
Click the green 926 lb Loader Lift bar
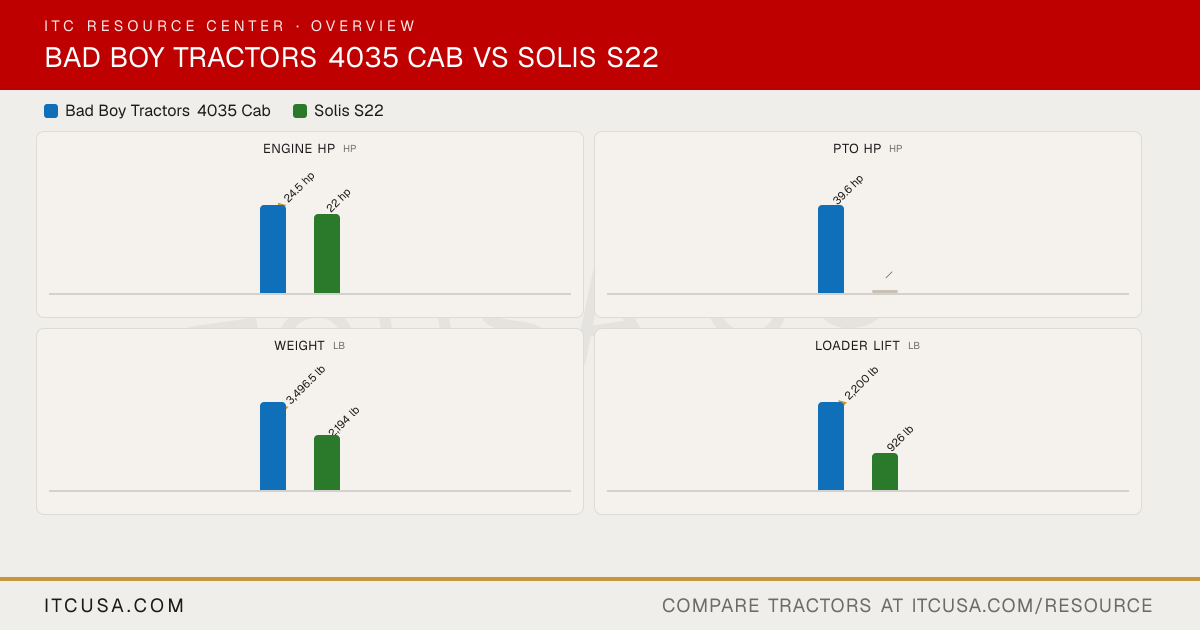[885, 472]
